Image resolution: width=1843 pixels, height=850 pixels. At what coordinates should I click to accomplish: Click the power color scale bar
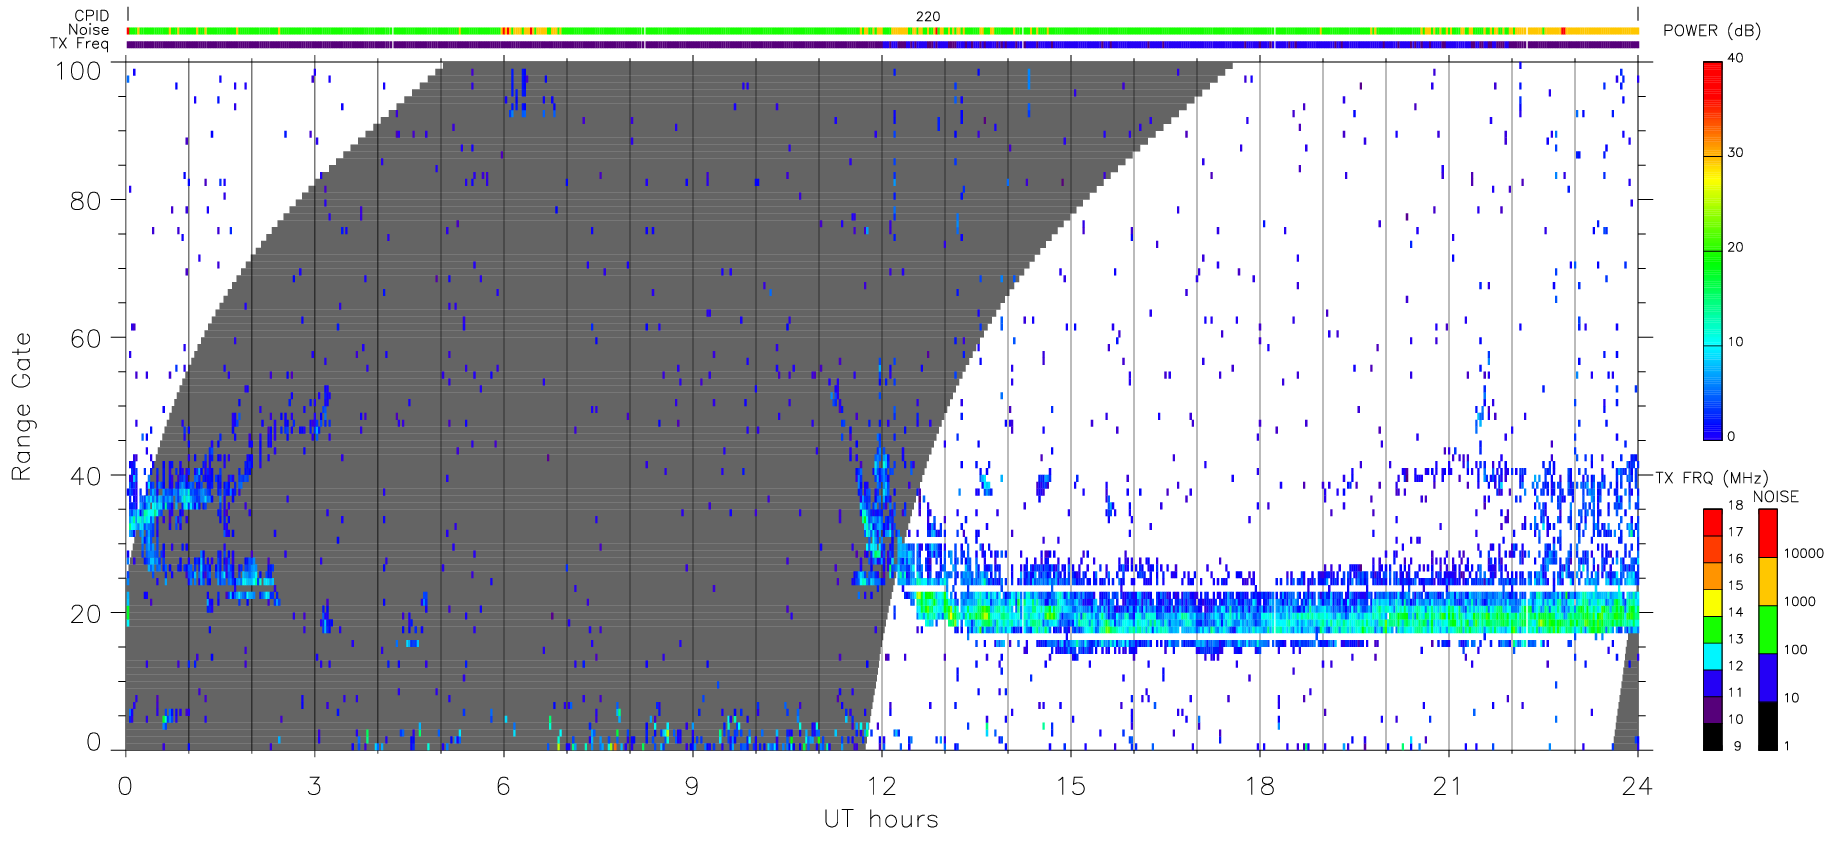click(1713, 251)
